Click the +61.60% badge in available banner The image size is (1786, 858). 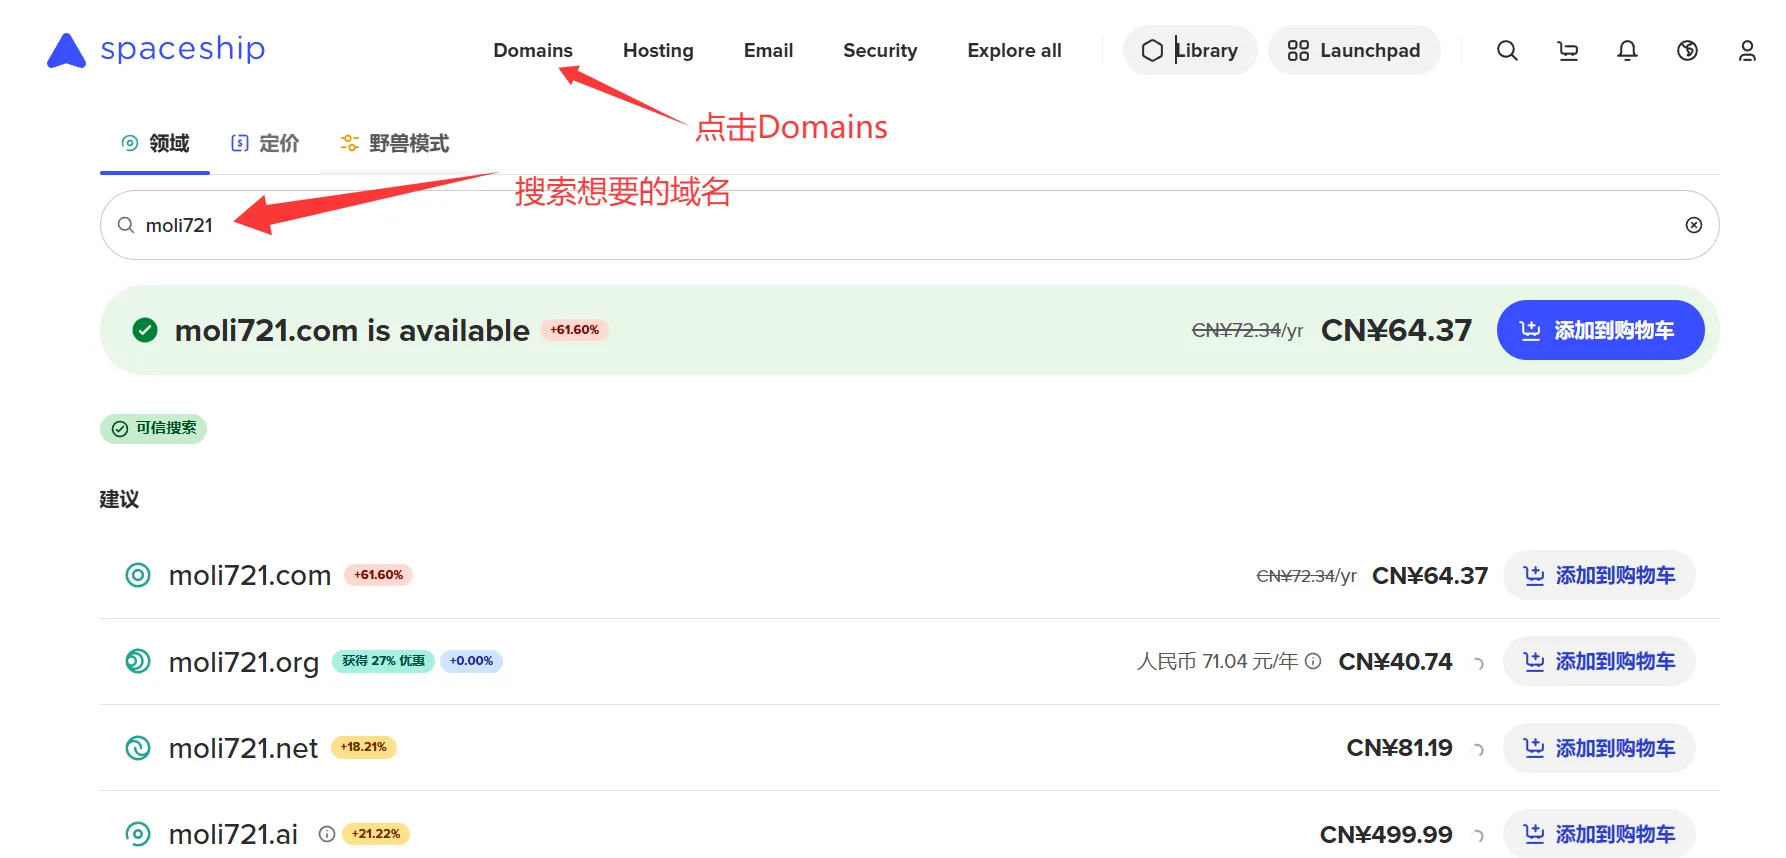(x=575, y=330)
